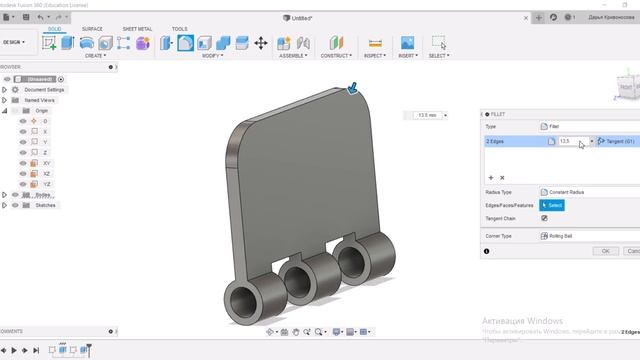Open the Corner Type Rolling Ball dropdown
Image resolution: width=640 pixels, height=360 pixels.
589,236
